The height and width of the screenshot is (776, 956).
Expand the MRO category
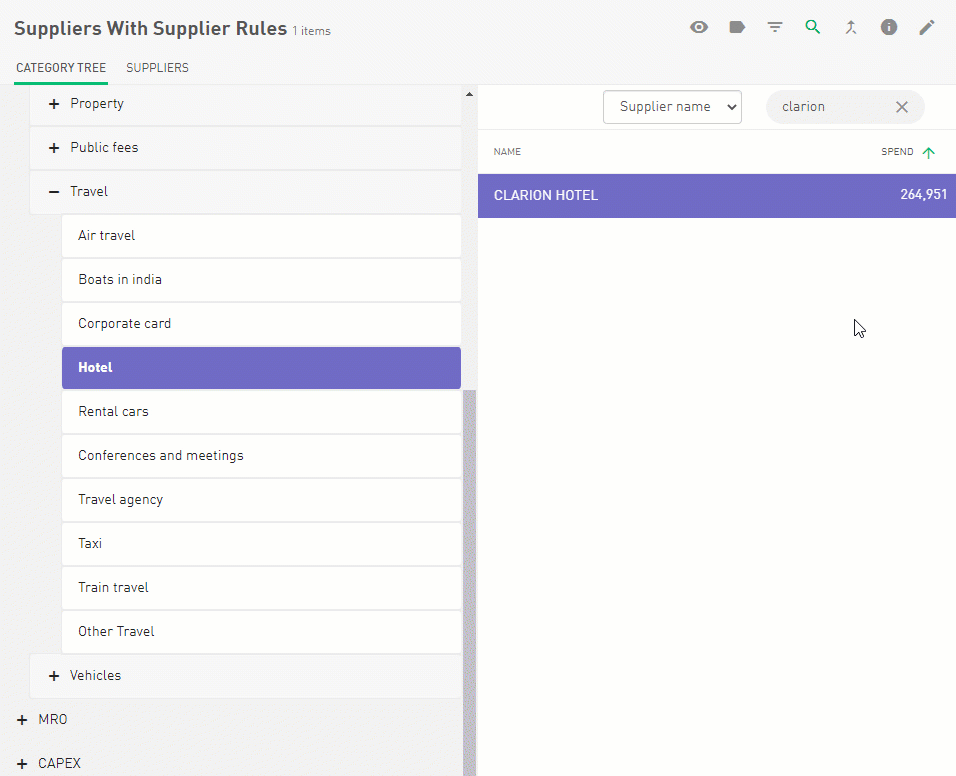coord(22,720)
